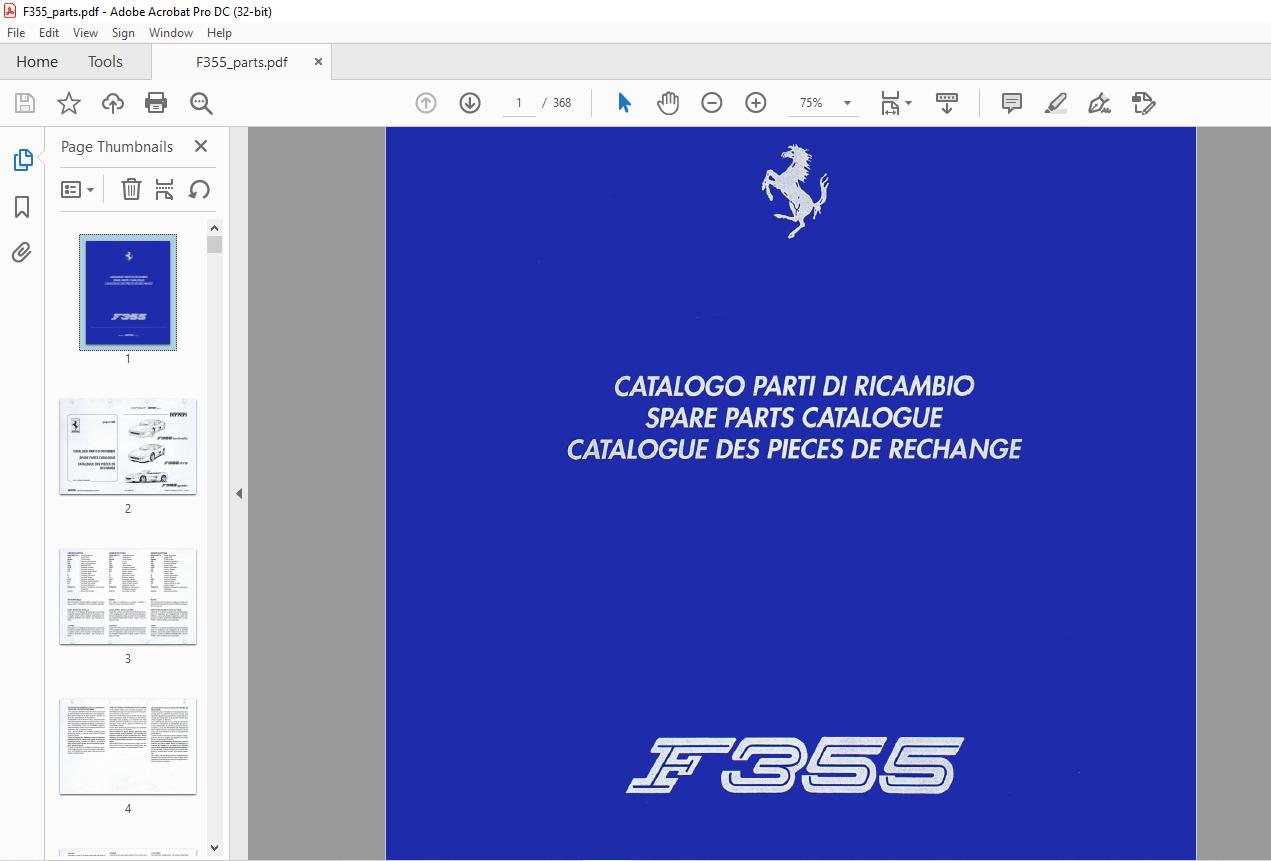Image resolution: width=1271 pixels, height=861 pixels.
Task: Click the send for signature stamp icon
Action: click(x=1144, y=103)
